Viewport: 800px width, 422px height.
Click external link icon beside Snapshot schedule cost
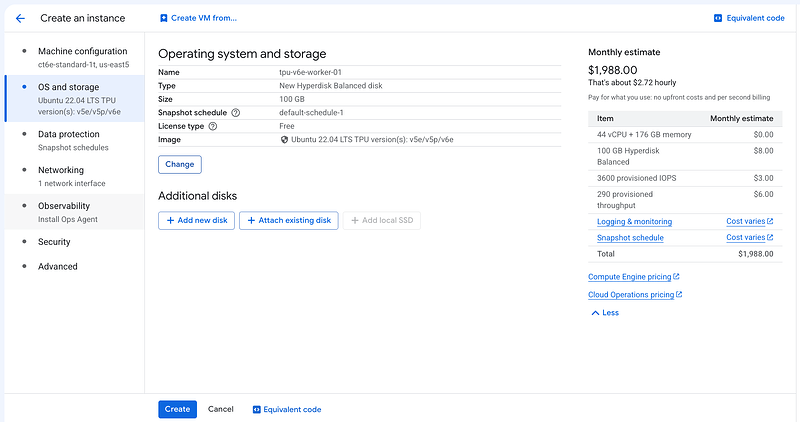tap(770, 237)
